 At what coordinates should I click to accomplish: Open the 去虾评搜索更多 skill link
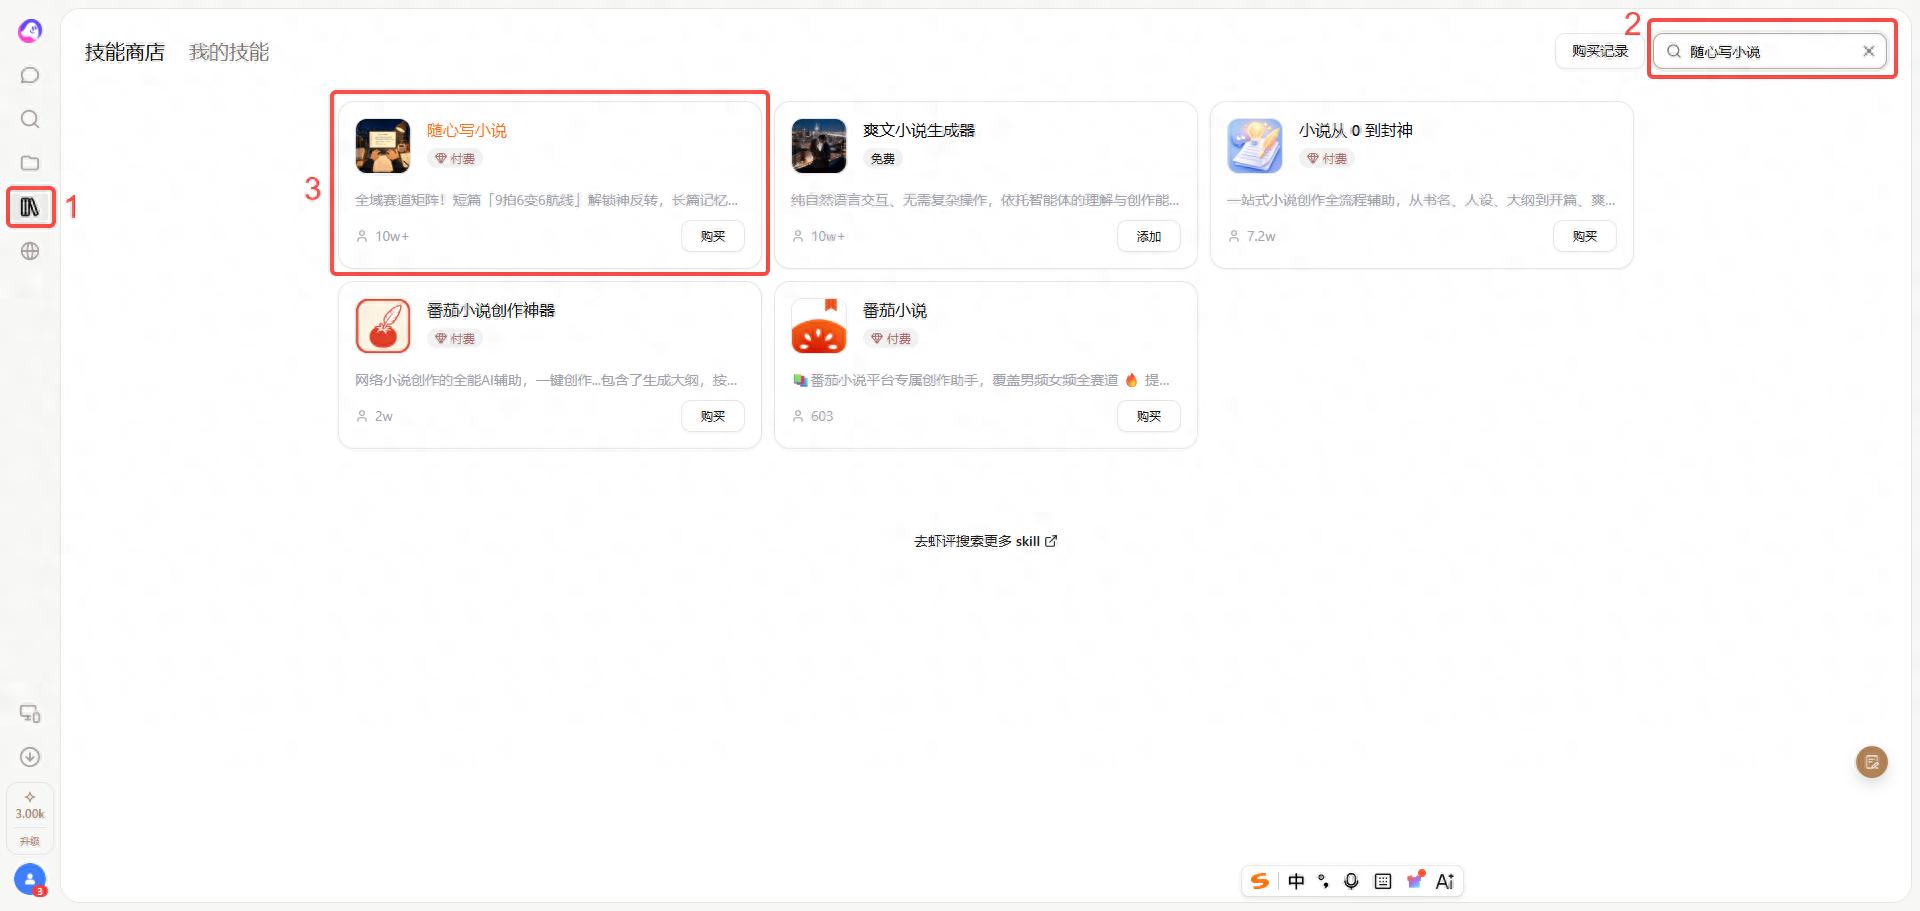point(985,541)
